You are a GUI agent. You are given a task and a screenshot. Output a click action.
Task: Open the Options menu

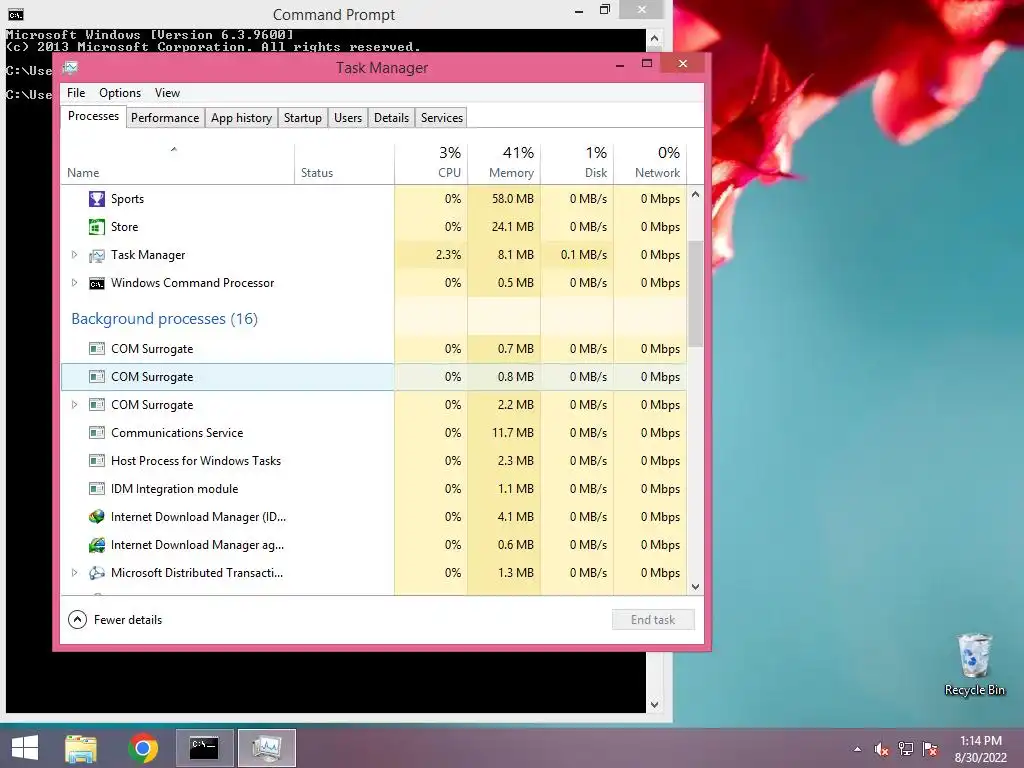120,93
